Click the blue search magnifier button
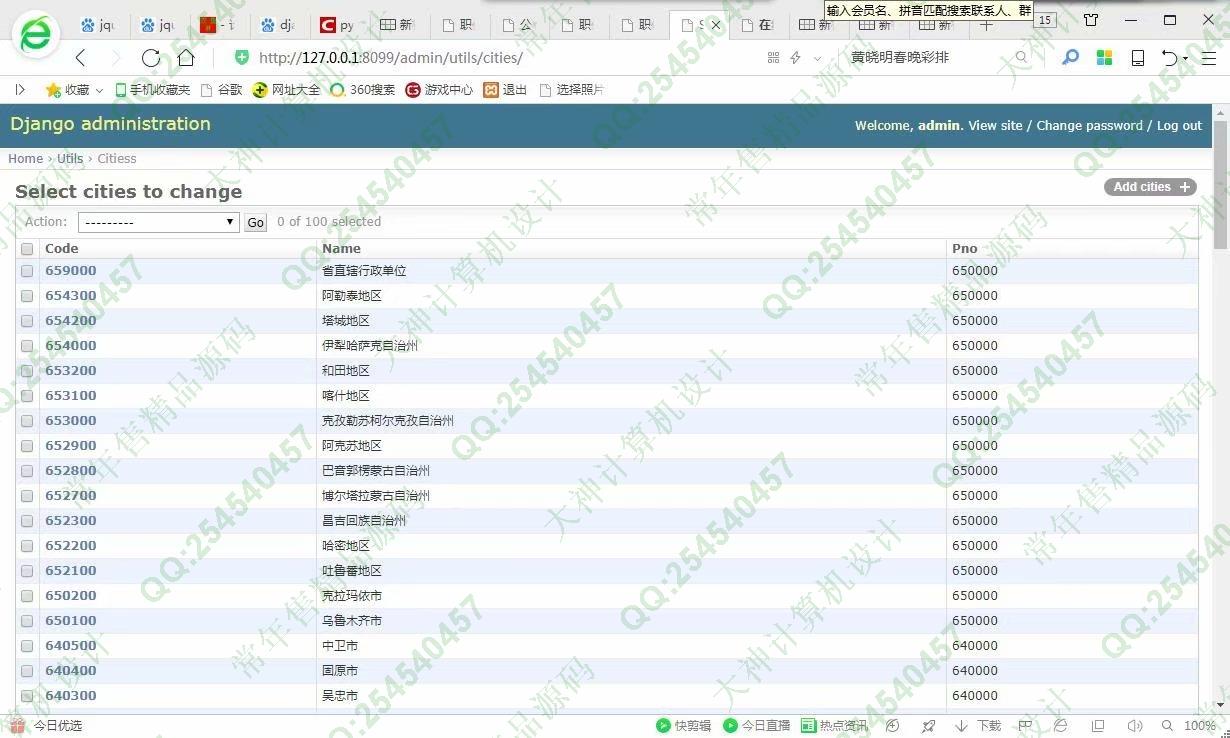 (1070, 58)
